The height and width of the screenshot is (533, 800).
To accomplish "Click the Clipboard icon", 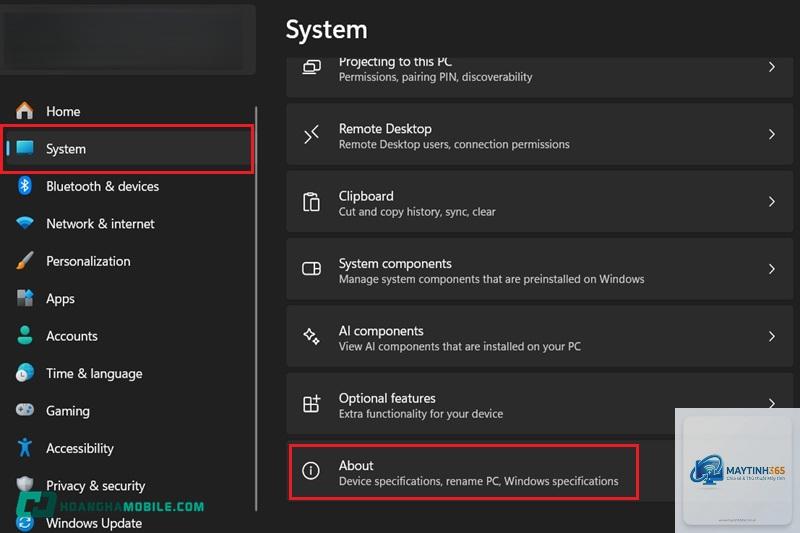I will [311, 202].
